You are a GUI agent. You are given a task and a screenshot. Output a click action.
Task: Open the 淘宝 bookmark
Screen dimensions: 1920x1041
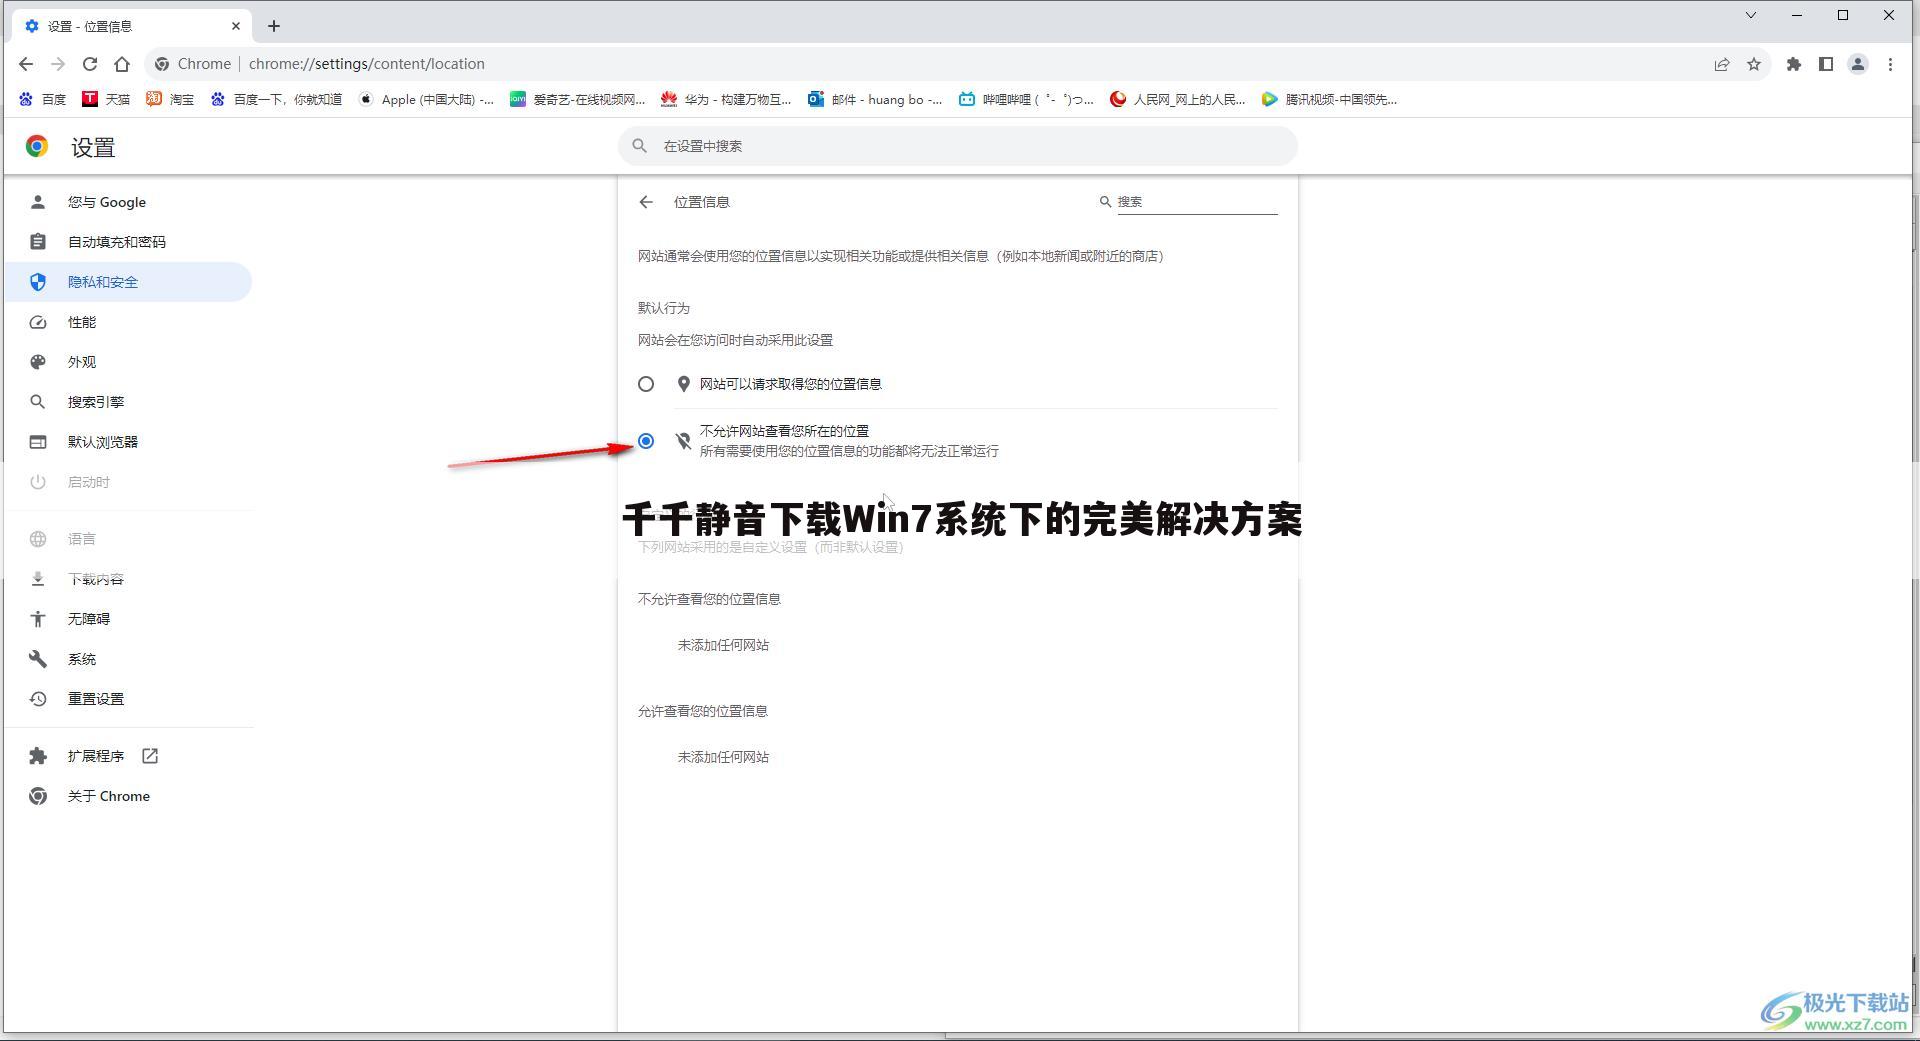pyautogui.click(x=170, y=99)
